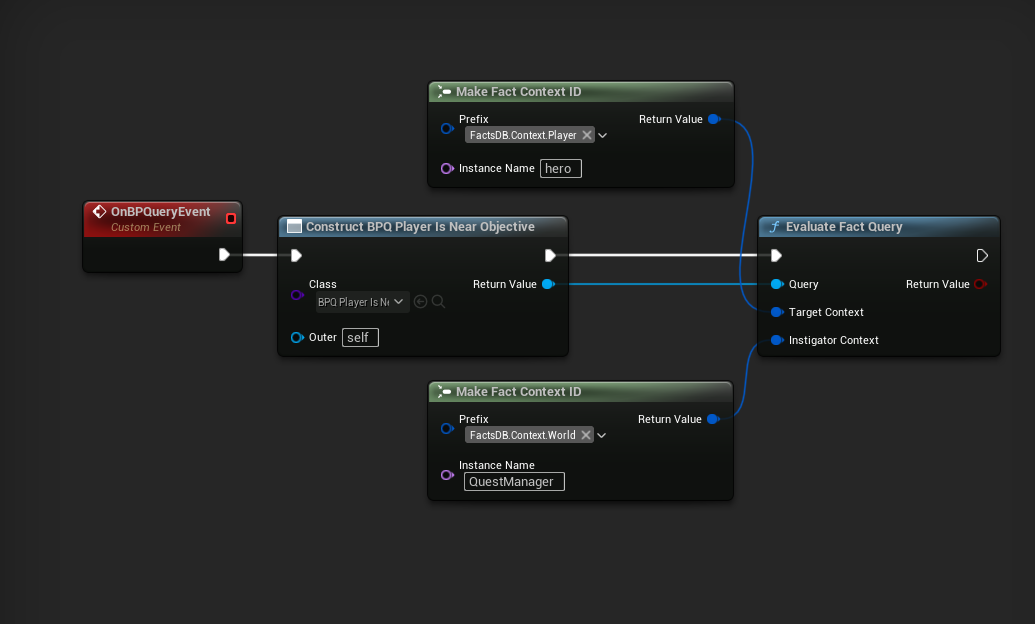Screen dimensions: 1035x624
Task: Browse to class with magnifier icon
Action: [x=438, y=302]
